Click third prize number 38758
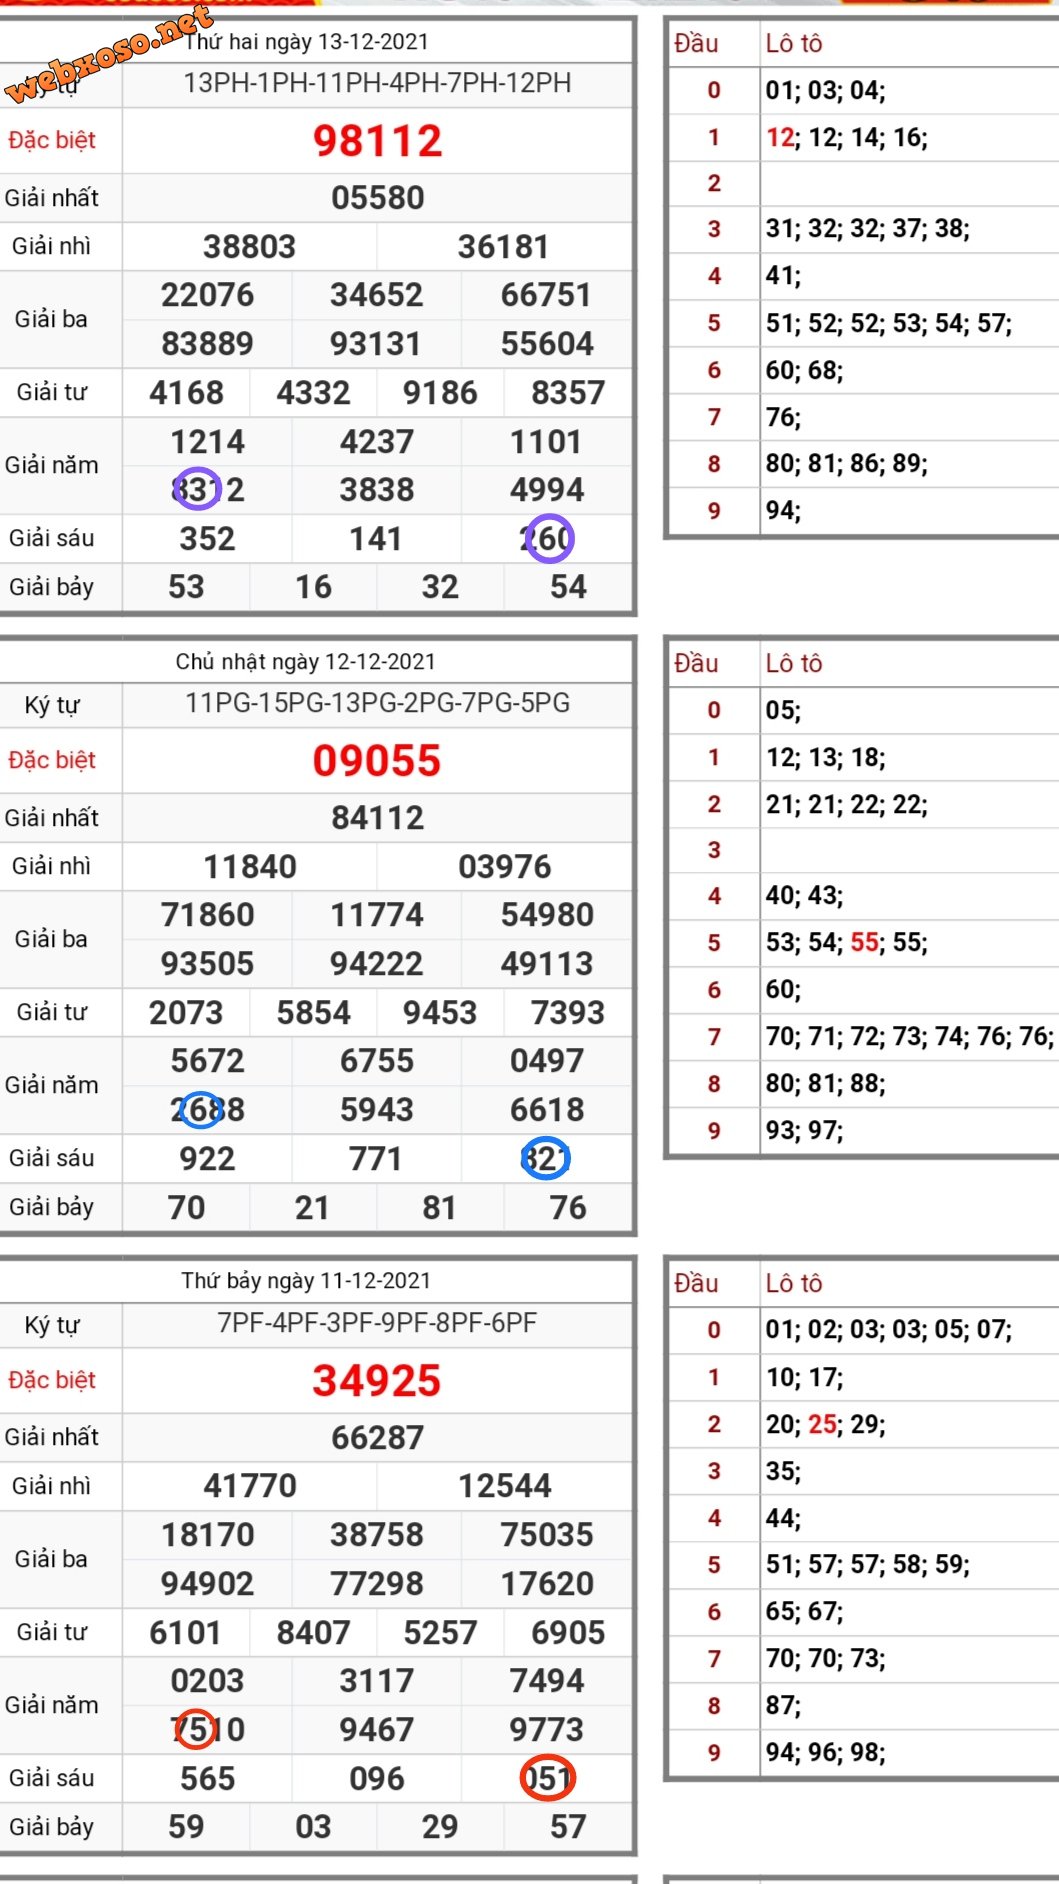Image resolution: width=1059 pixels, height=1884 pixels. (x=377, y=1535)
